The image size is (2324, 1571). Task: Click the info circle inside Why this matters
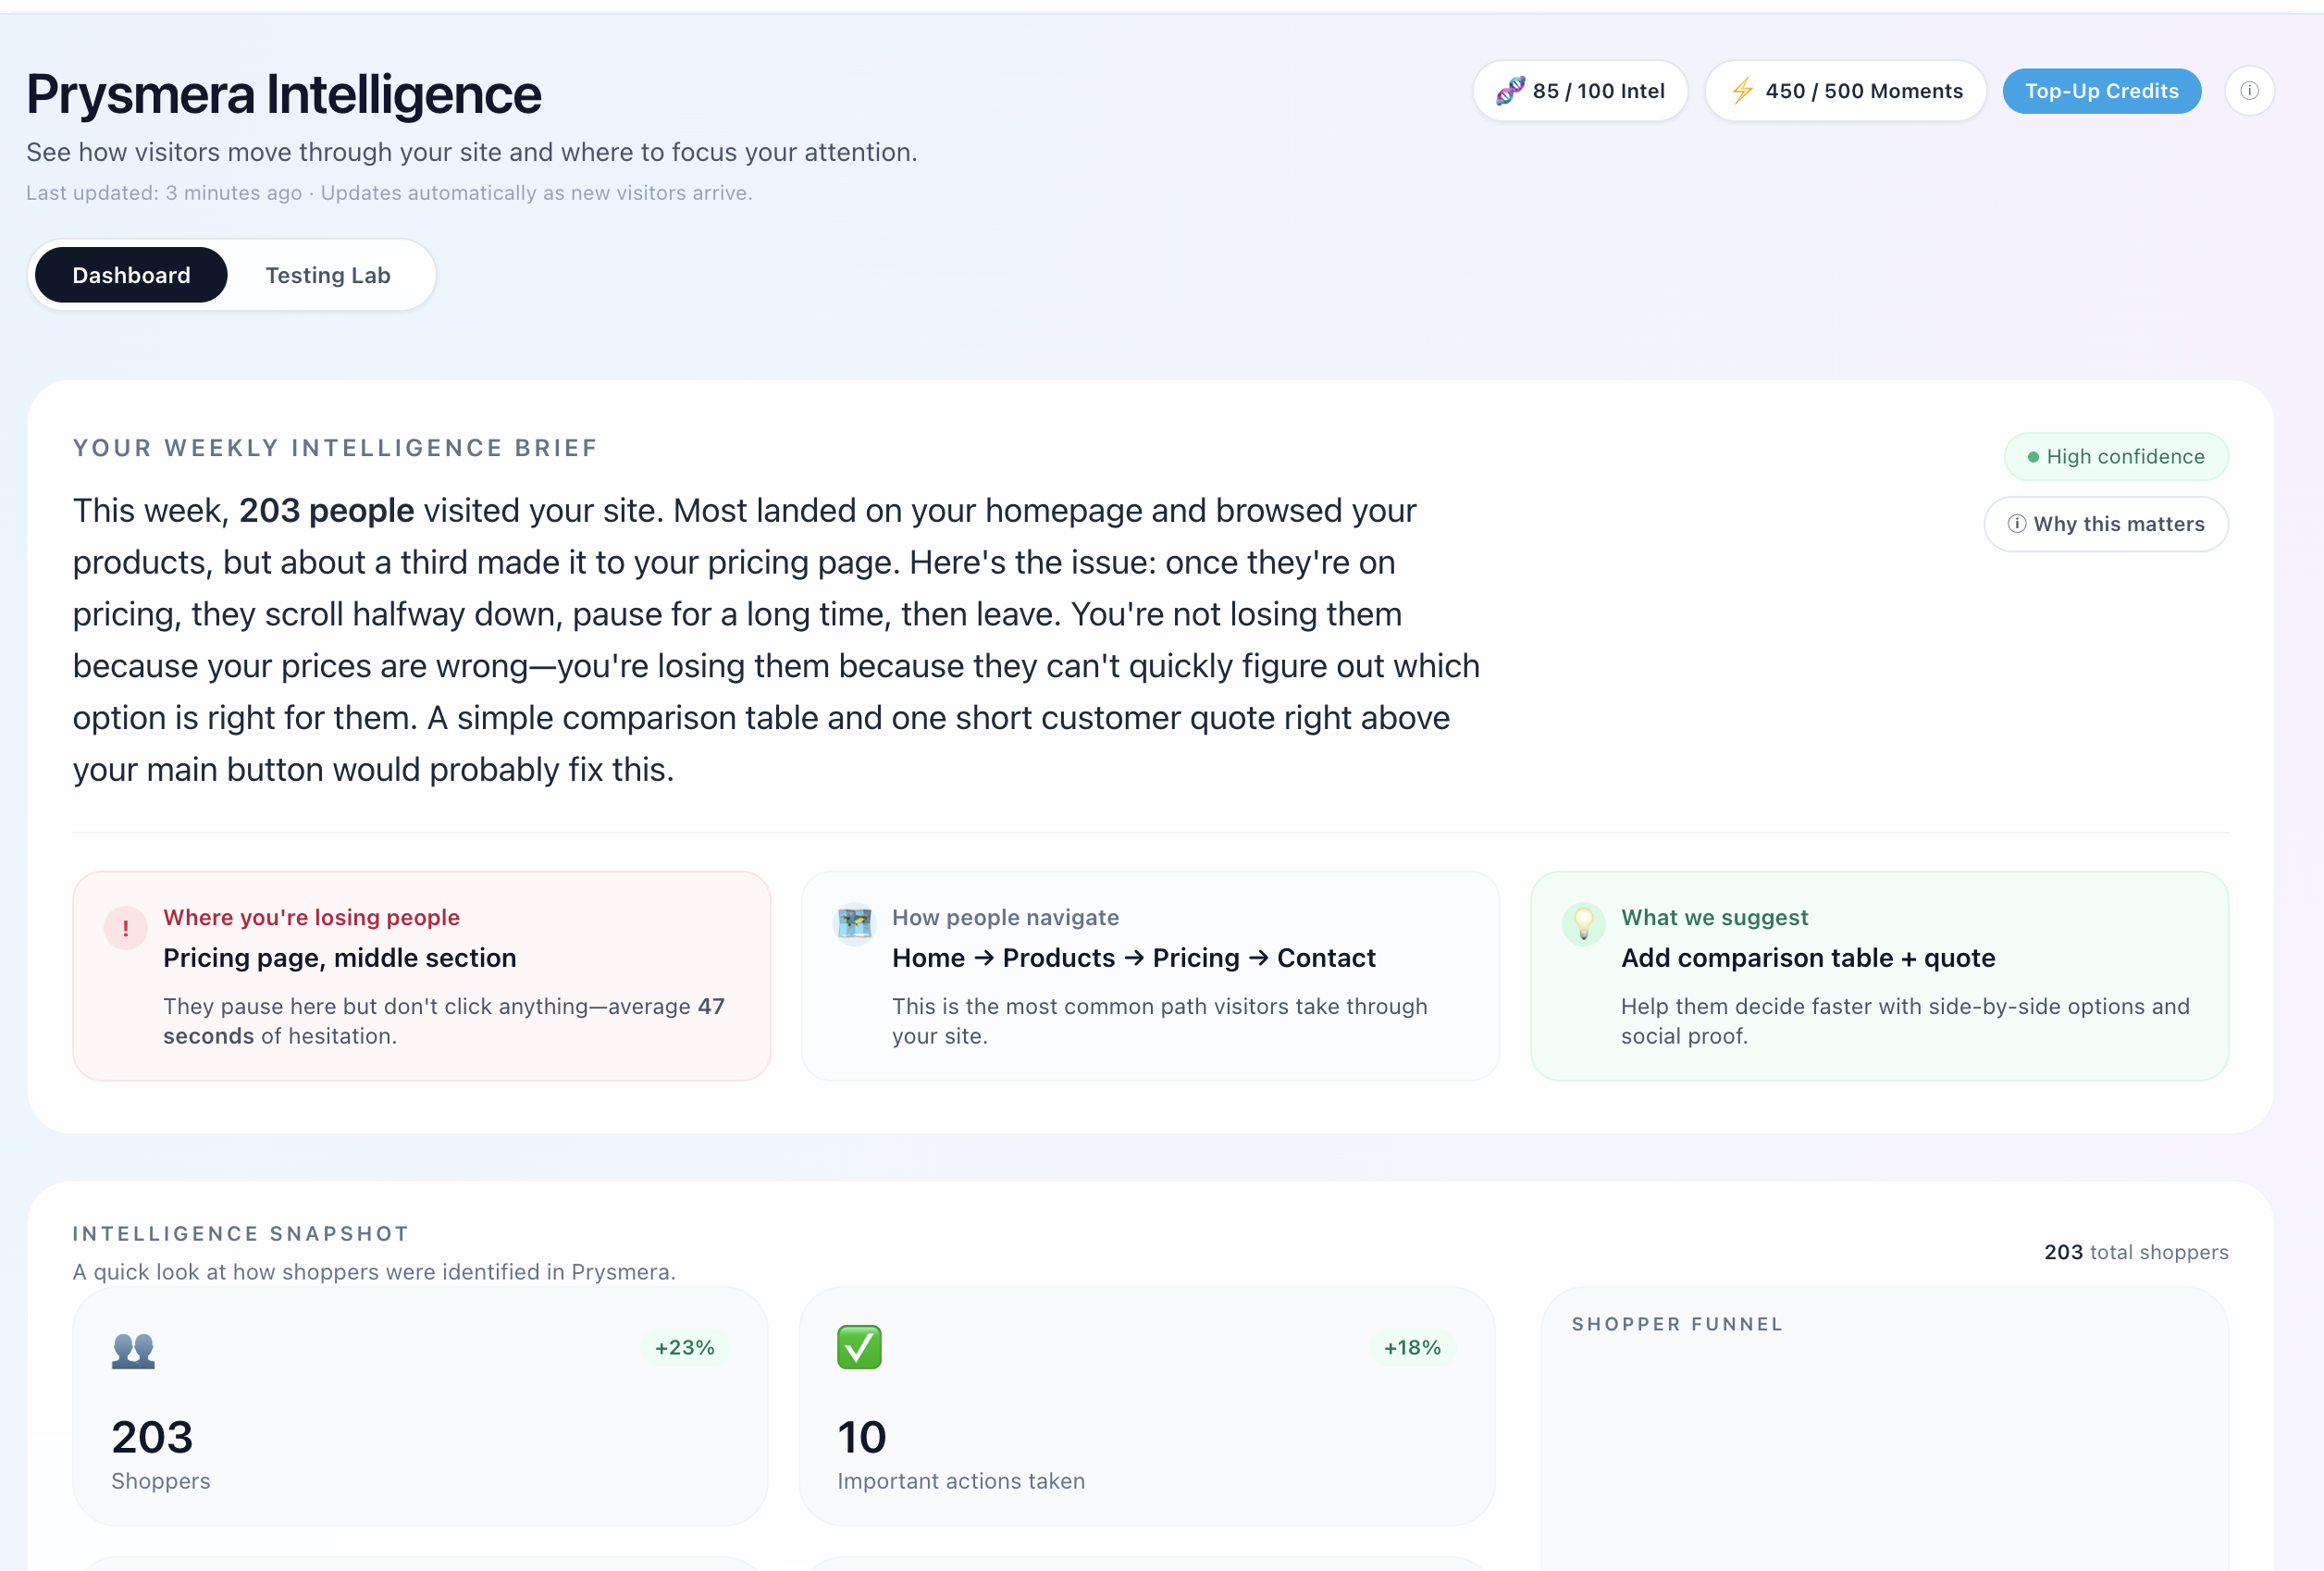pyautogui.click(x=2017, y=523)
